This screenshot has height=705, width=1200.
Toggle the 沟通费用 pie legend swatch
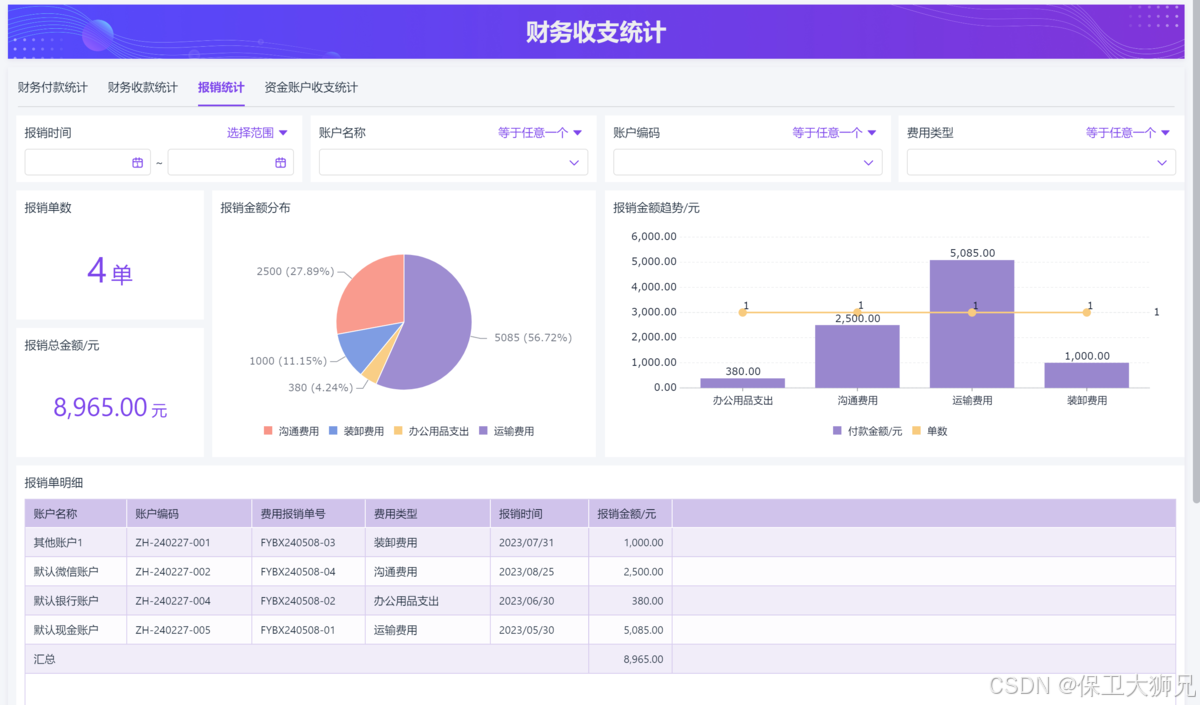[268, 431]
